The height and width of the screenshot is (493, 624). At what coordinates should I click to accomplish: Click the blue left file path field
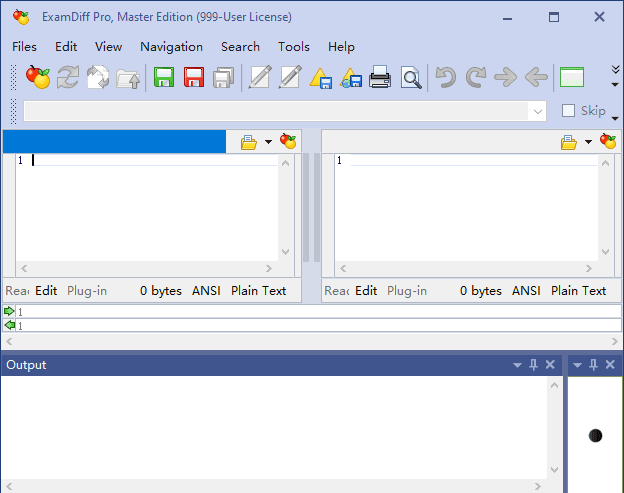pyautogui.click(x=114, y=141)
